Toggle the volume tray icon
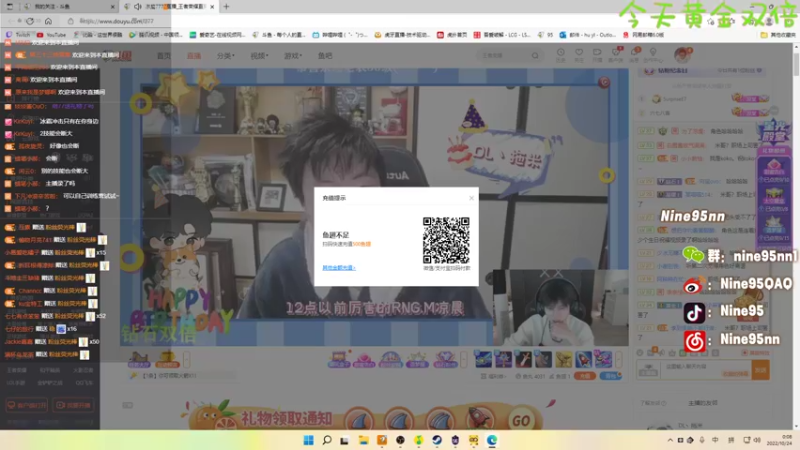 758,440
